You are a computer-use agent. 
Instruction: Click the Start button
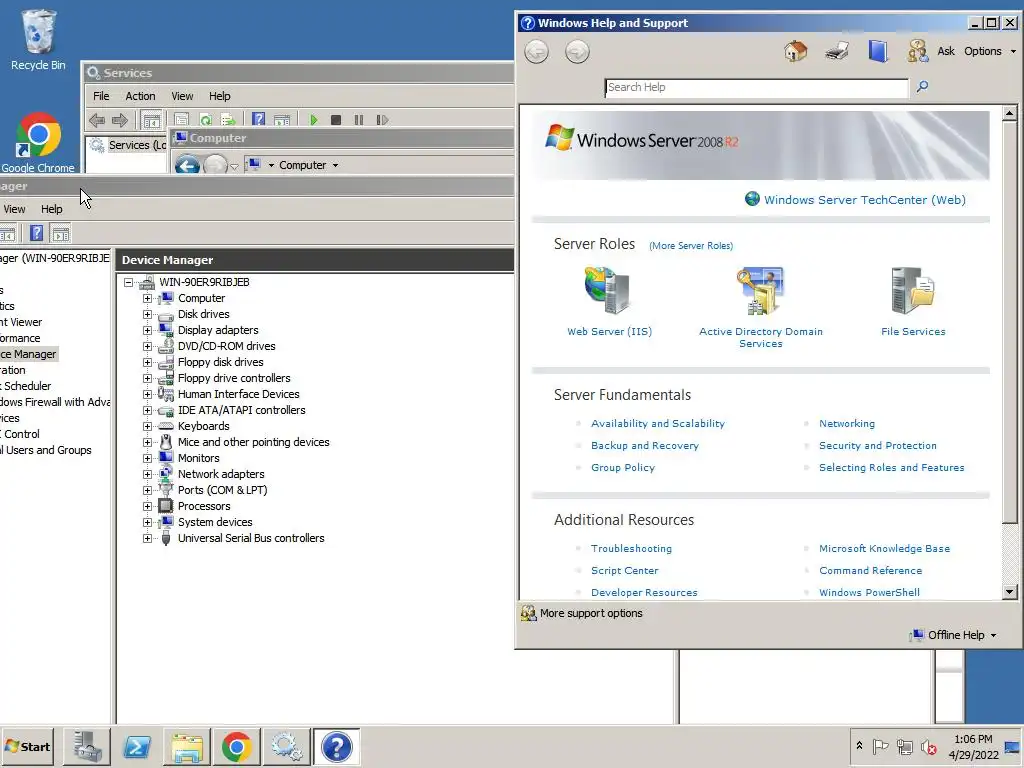(x=28, y=746)
